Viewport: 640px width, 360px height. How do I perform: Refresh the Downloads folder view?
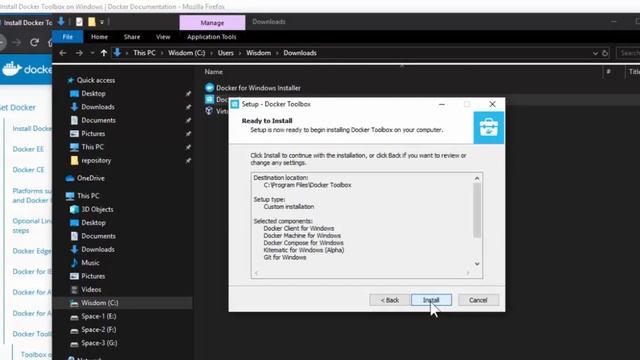pos(605,53)
